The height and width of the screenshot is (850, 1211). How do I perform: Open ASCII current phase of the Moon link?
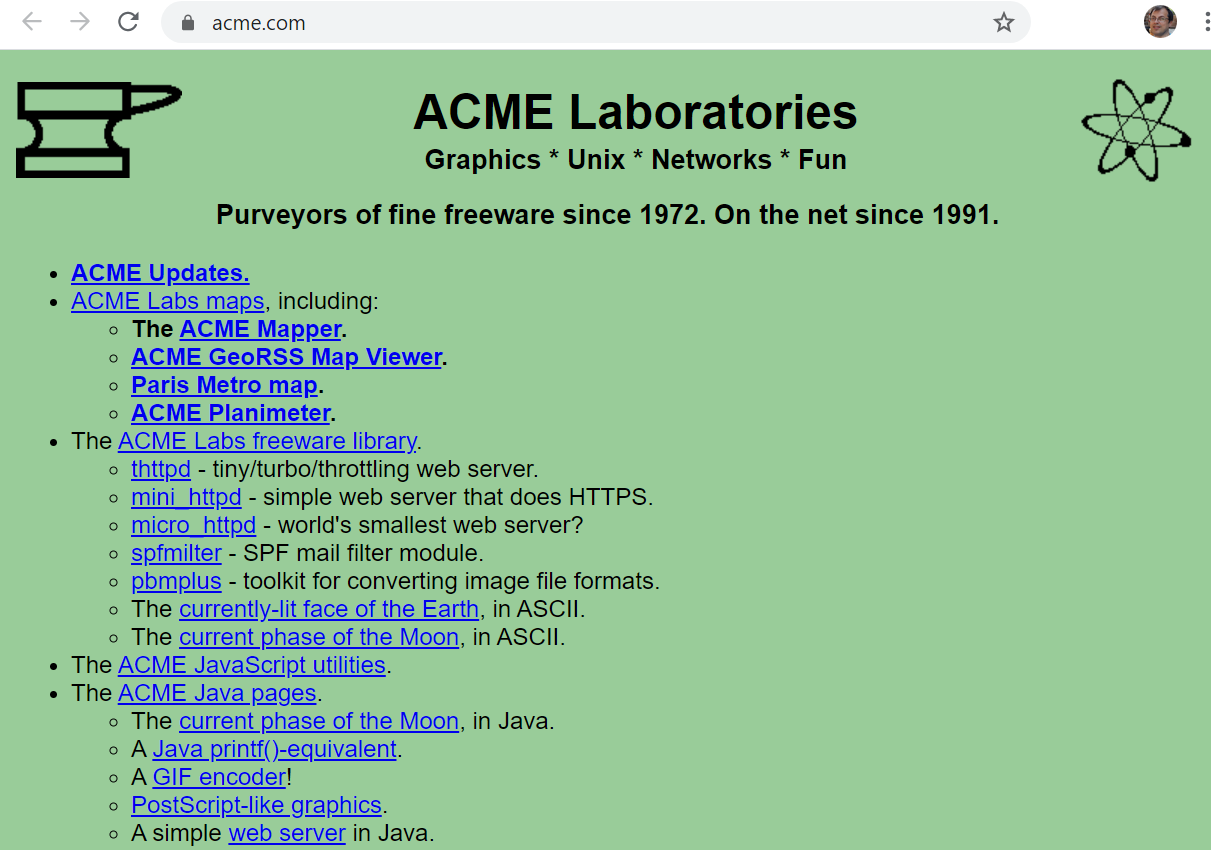tap(319, 637)
